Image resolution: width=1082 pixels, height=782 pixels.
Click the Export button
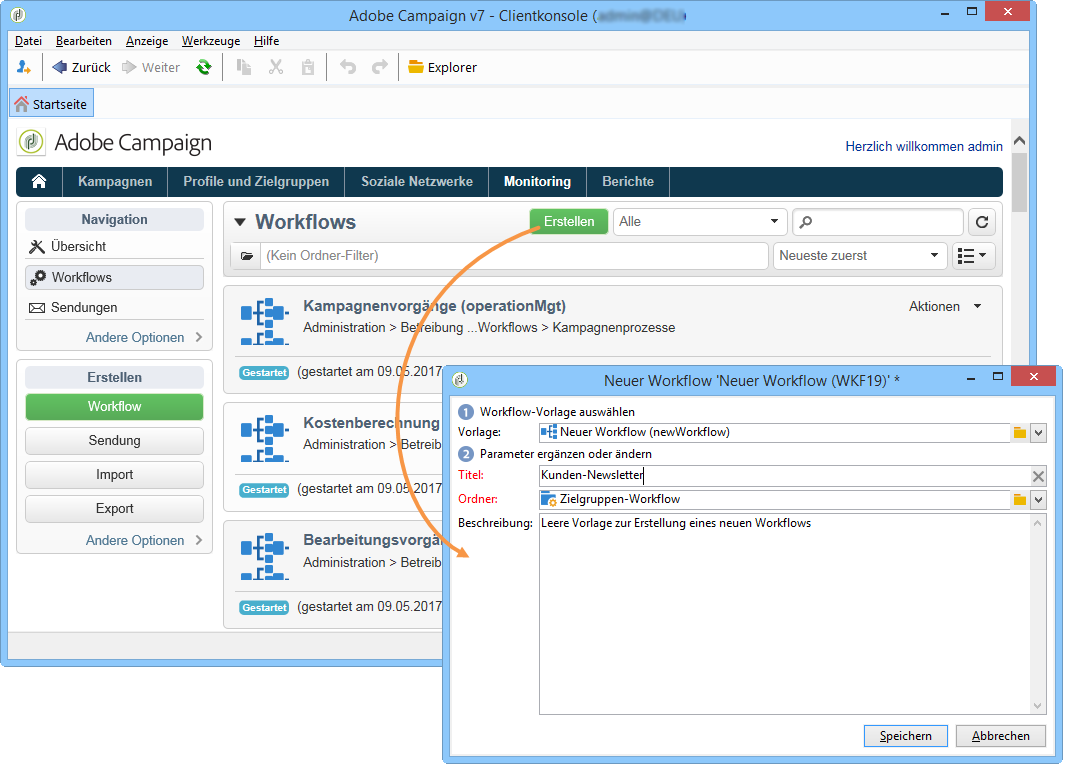[x=115, y=509]
